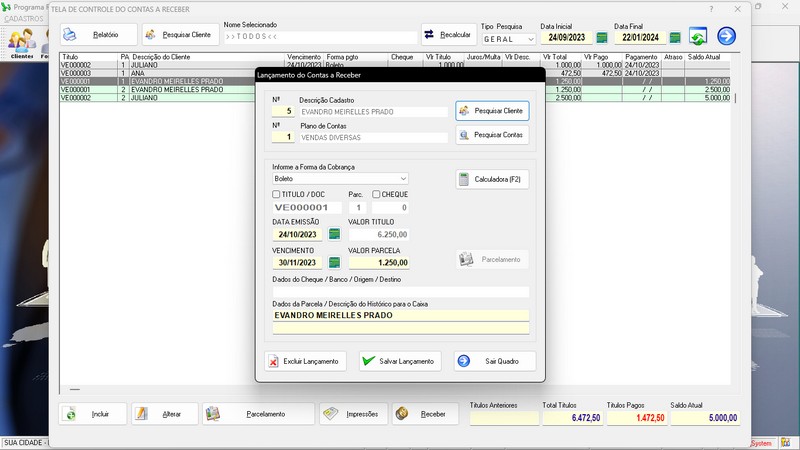Click the Valor Parcela field
The width and height of the screenshot is (800, 450).
pyautogui.click(x=378, y=262)
